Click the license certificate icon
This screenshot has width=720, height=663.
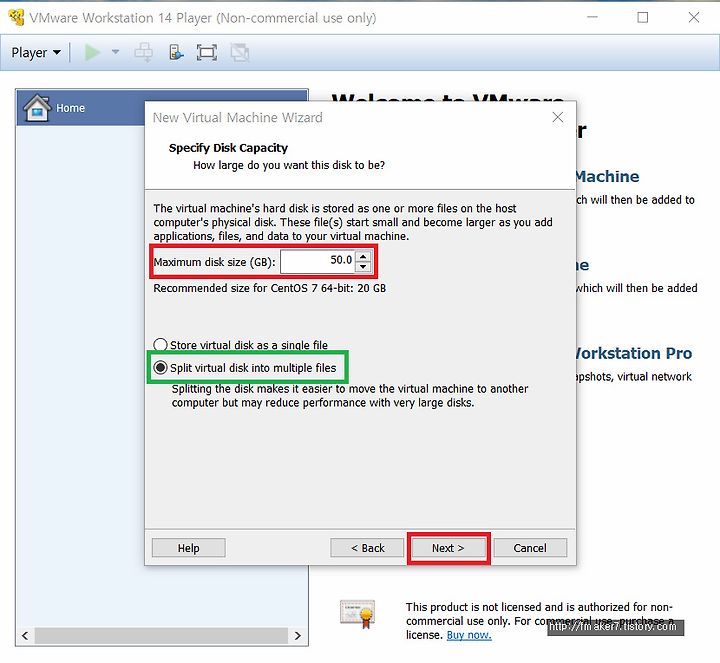pos(358,613)
